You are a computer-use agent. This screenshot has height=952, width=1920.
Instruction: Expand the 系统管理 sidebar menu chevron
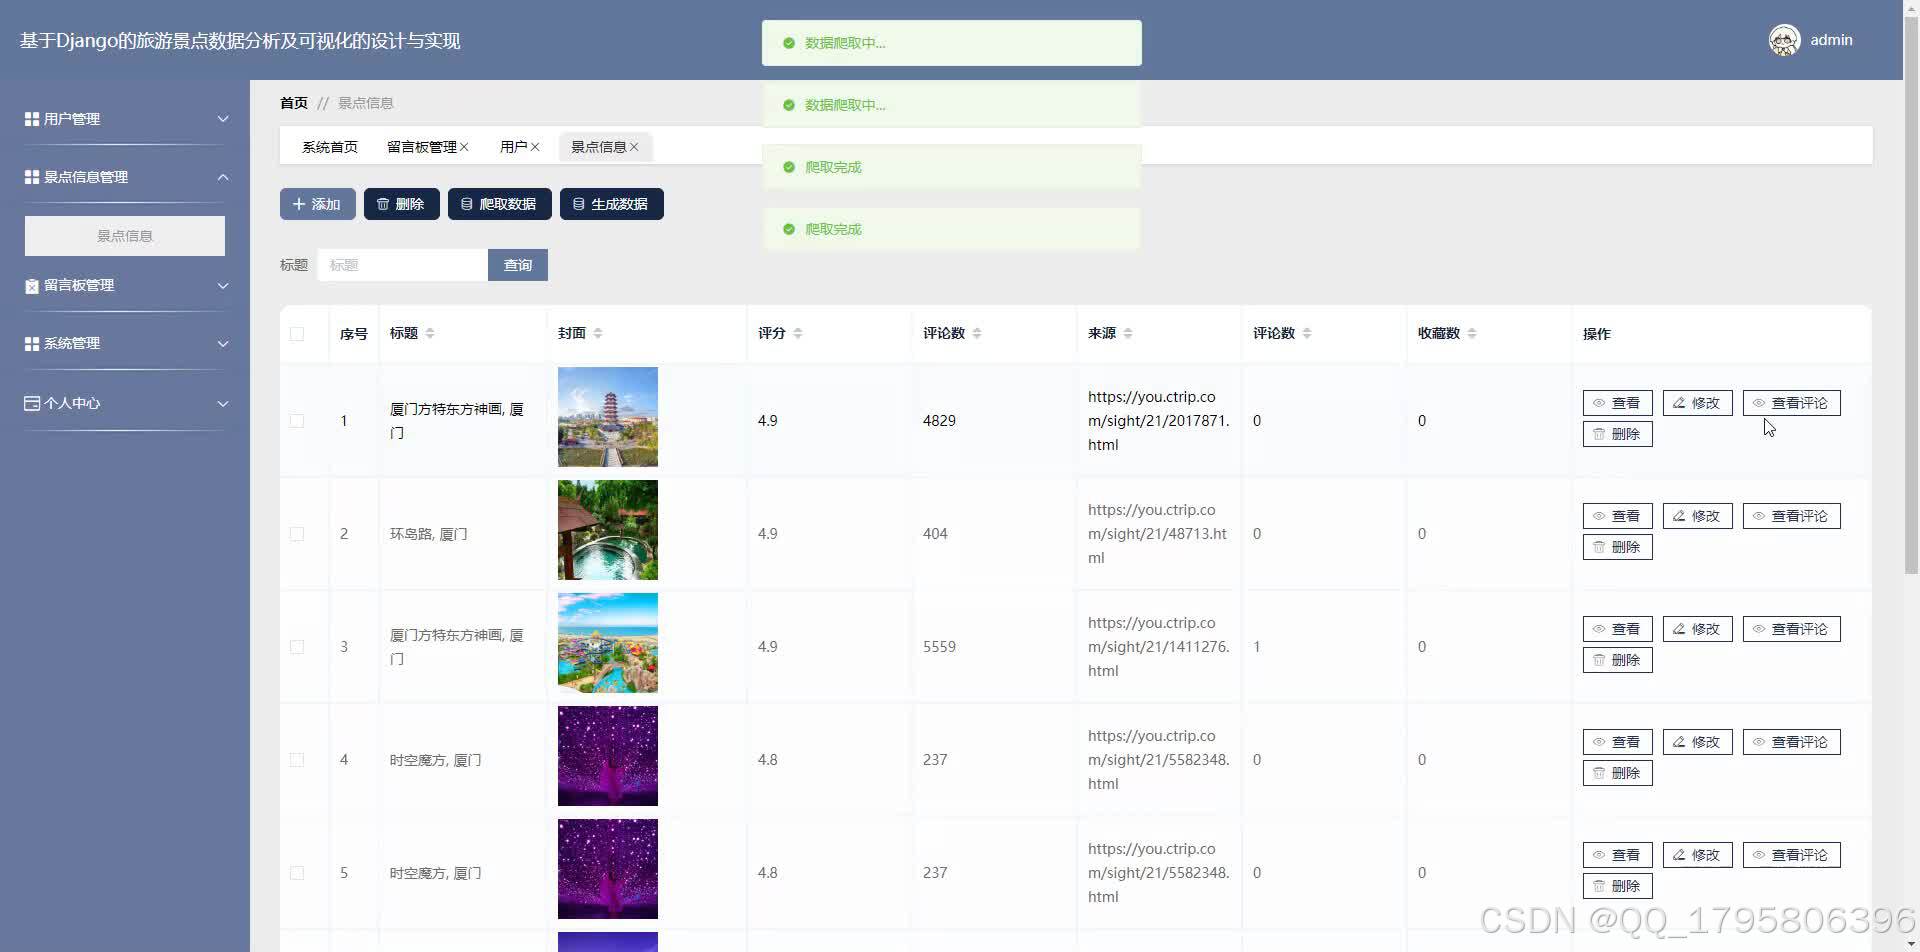(x=223, y=344)
